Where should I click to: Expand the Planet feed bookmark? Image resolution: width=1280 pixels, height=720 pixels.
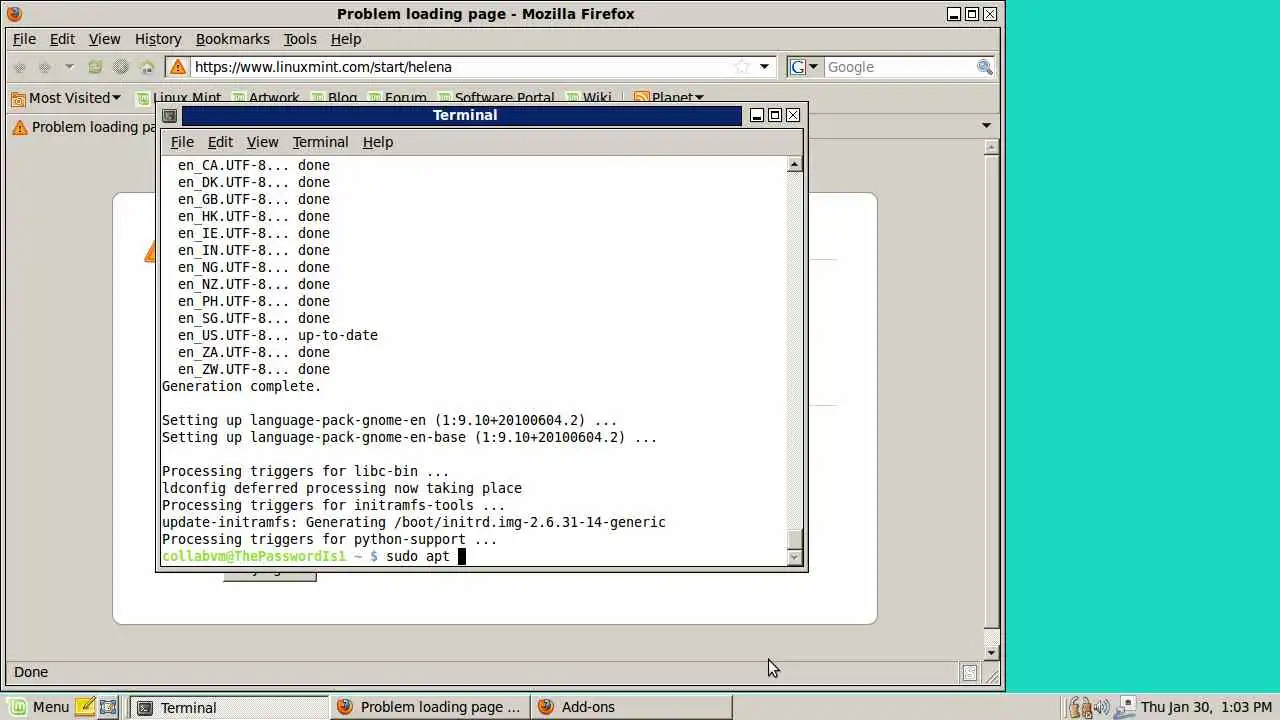(x=669, y=98)
